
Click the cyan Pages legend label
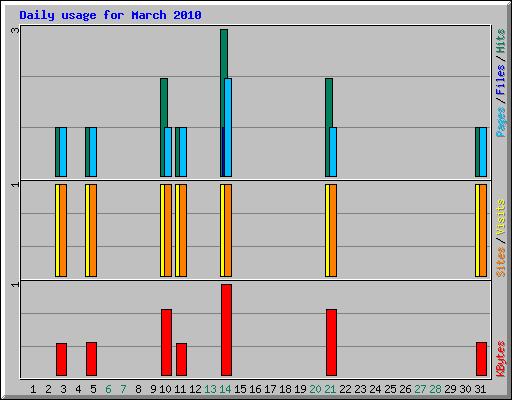[501, 122]
